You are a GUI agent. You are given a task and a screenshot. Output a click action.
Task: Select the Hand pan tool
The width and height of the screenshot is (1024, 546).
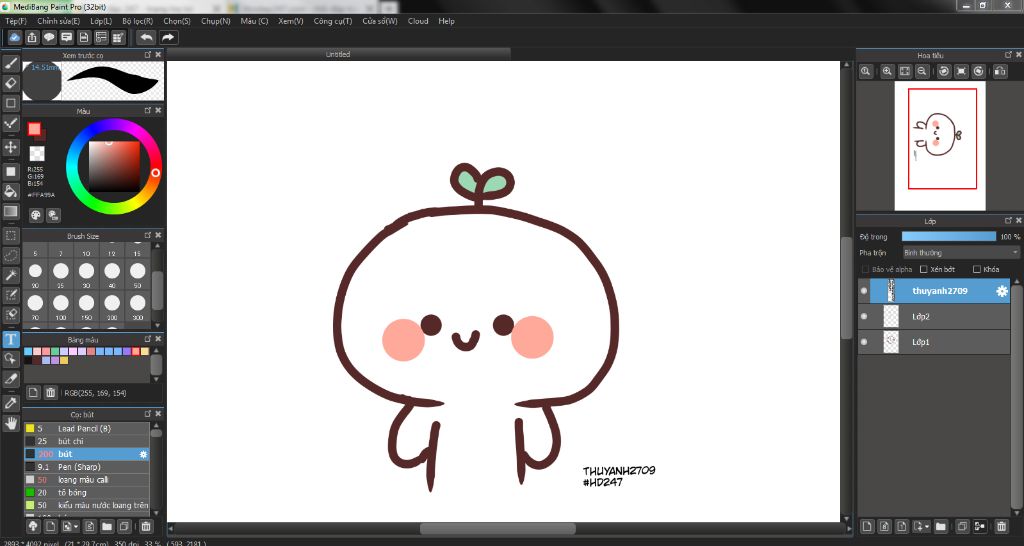click(10, 423)
